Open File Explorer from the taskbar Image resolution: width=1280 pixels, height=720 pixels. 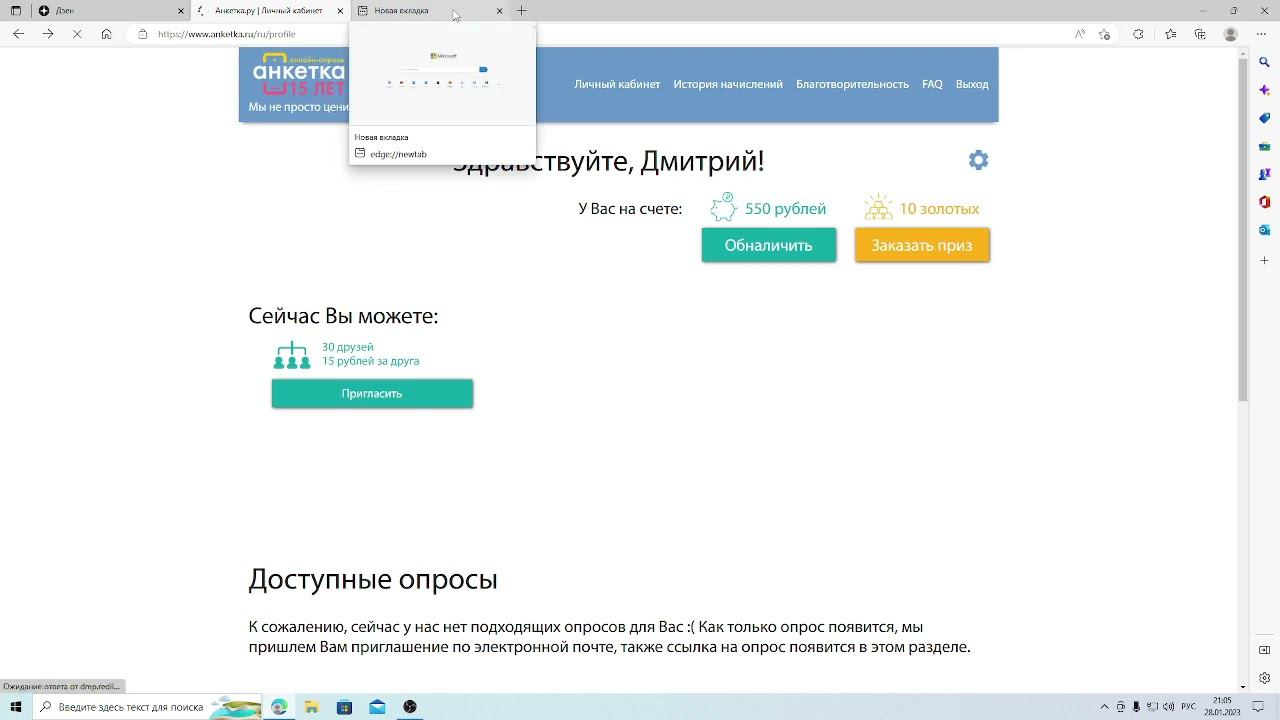click(x=312, y=707)
